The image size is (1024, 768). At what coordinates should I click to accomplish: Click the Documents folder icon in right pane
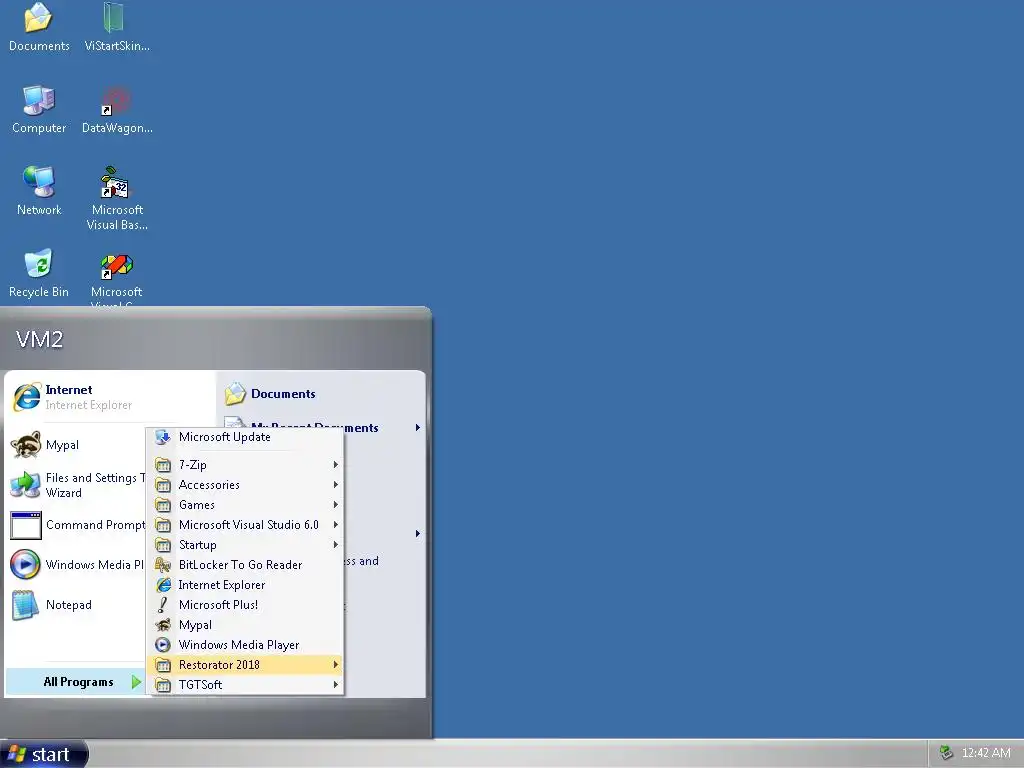point(235,394)
